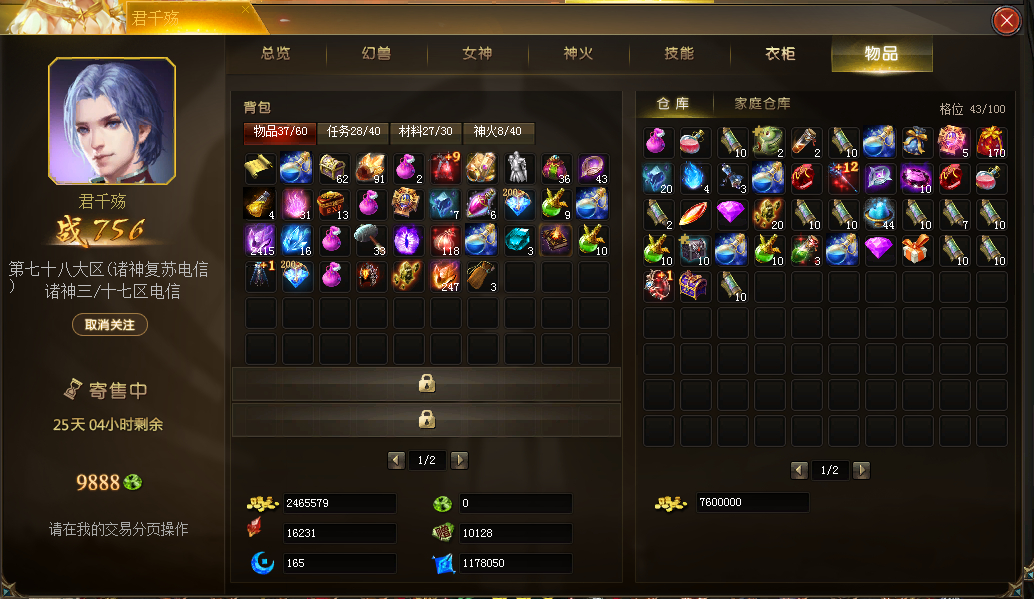The image size is (1034, 599).
Task: Click the character portrait of 君千殇
Action: 112,121
